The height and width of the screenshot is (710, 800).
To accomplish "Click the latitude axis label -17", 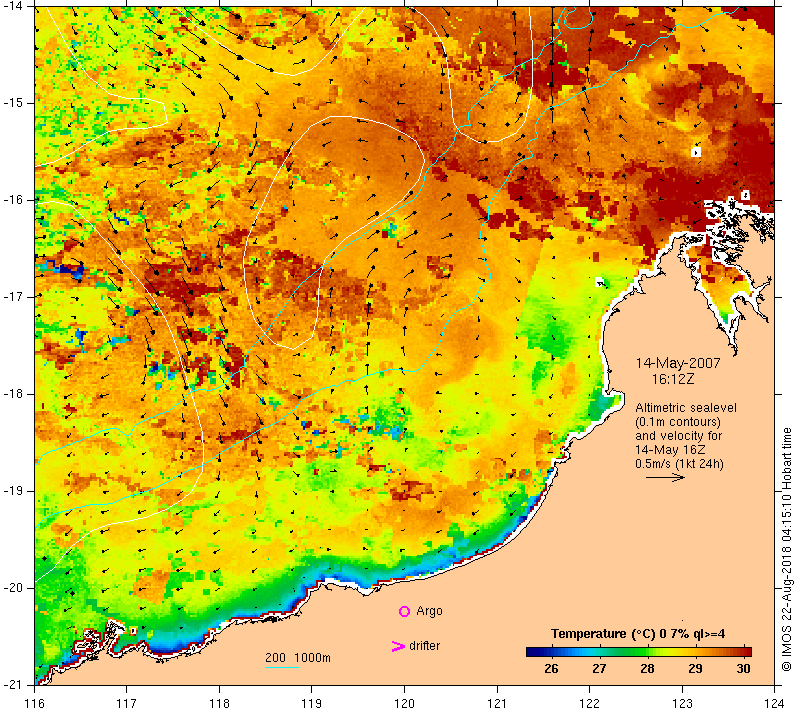I will pyautogui.click(x=13, y=296).
